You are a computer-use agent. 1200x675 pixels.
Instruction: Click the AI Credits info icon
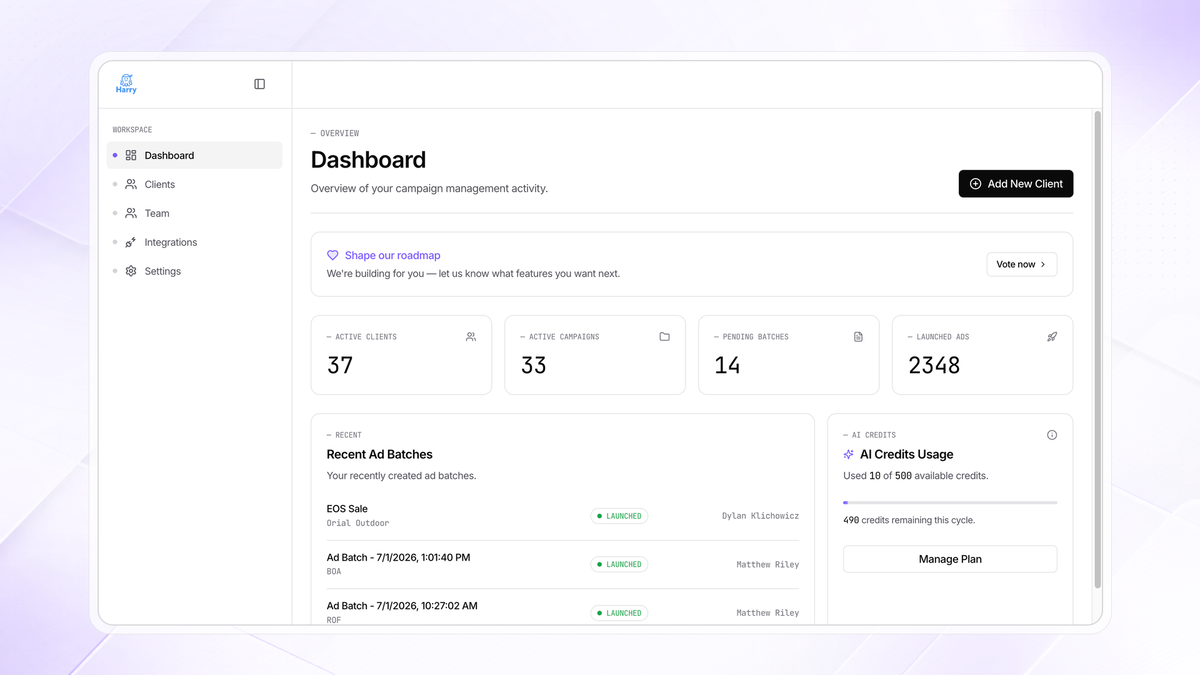1051,435
